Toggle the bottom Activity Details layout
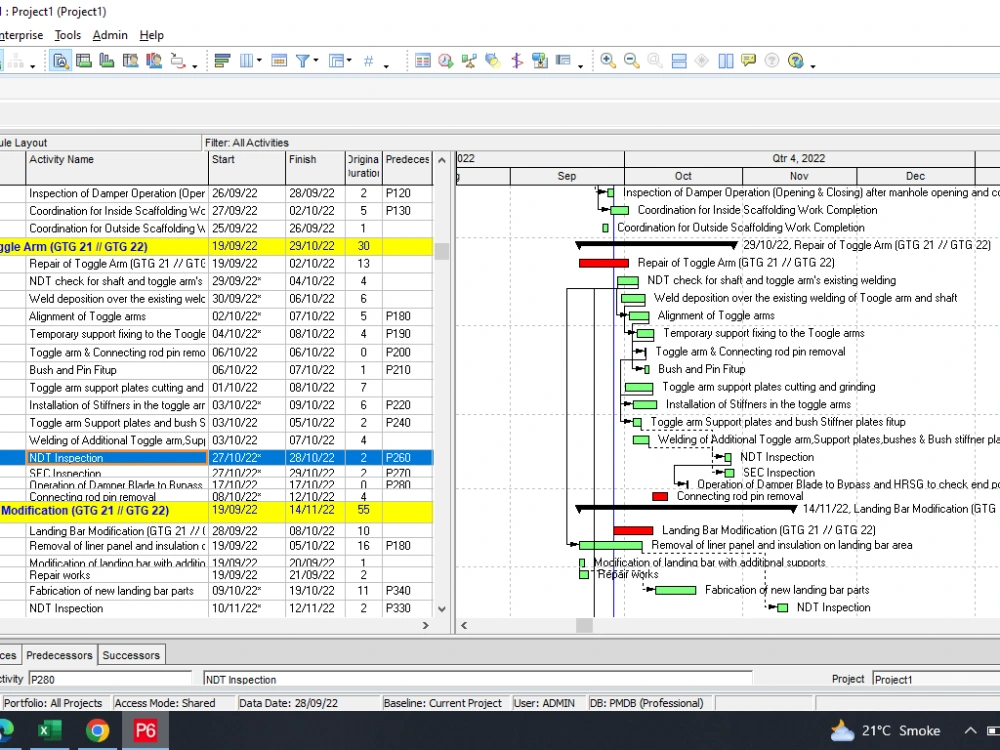This screenshot has width=1000, height=750. point(678,60)
